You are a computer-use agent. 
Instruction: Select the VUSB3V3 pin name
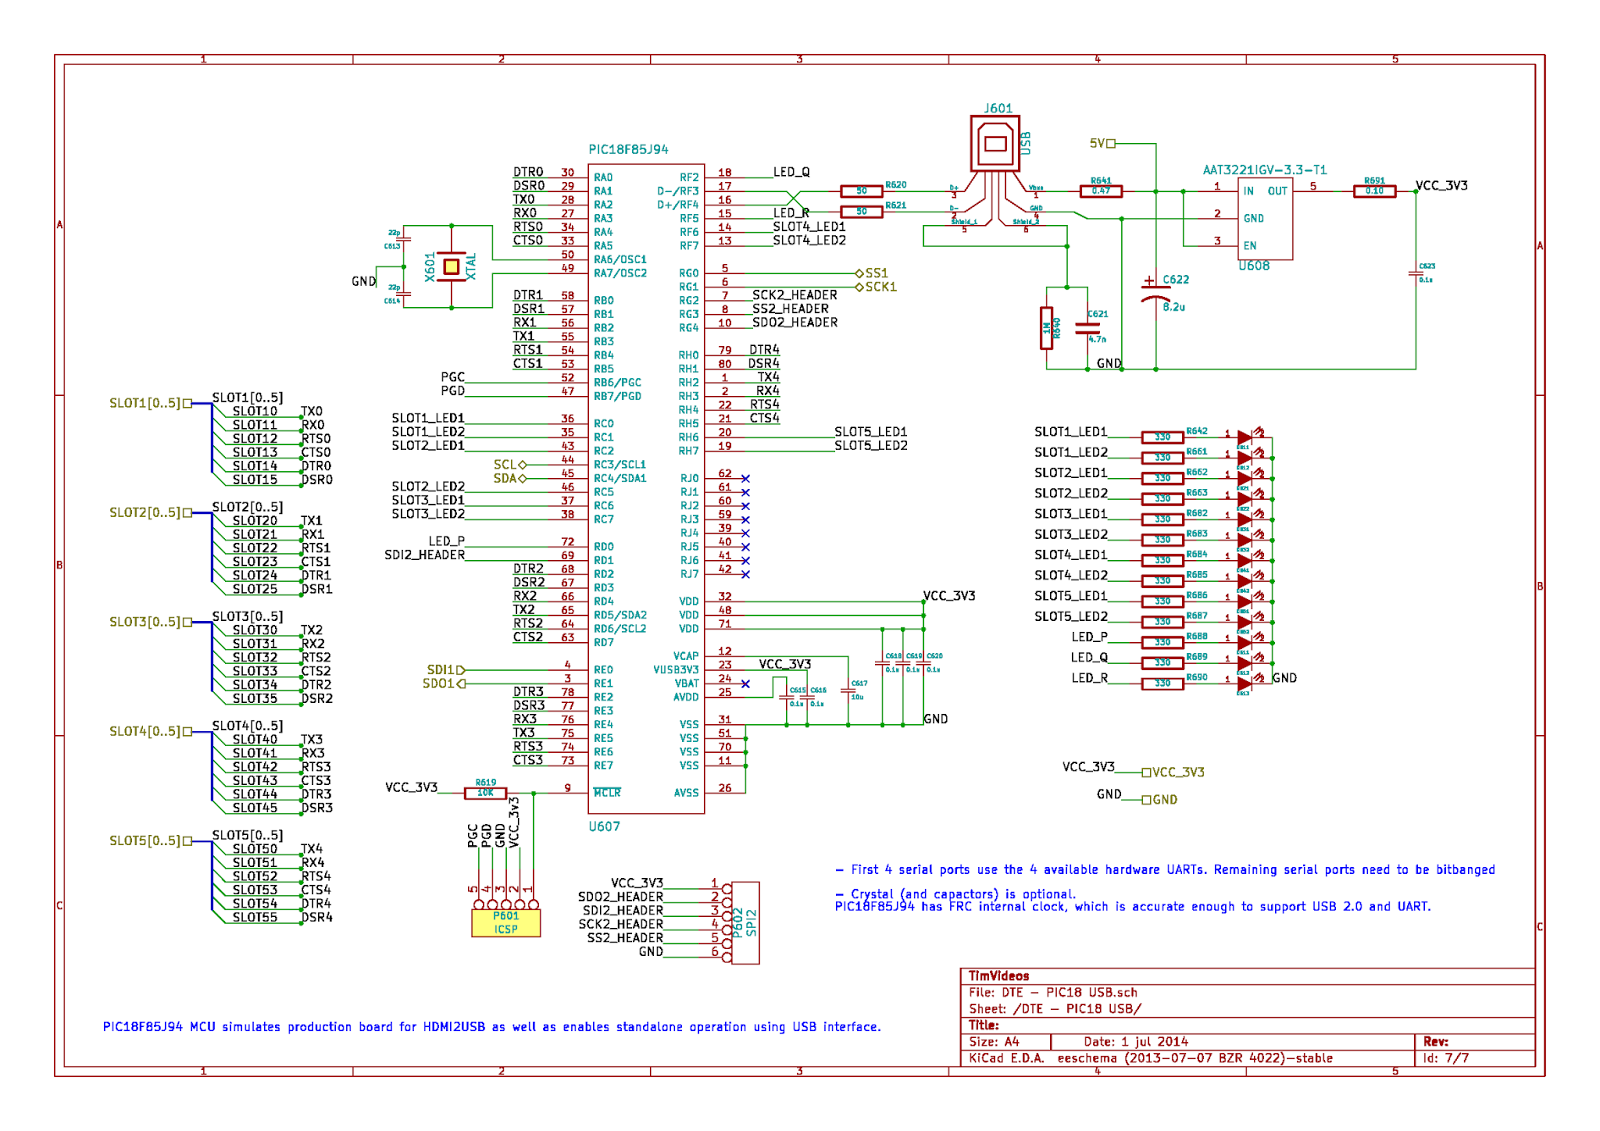click(x=676, y=670)
